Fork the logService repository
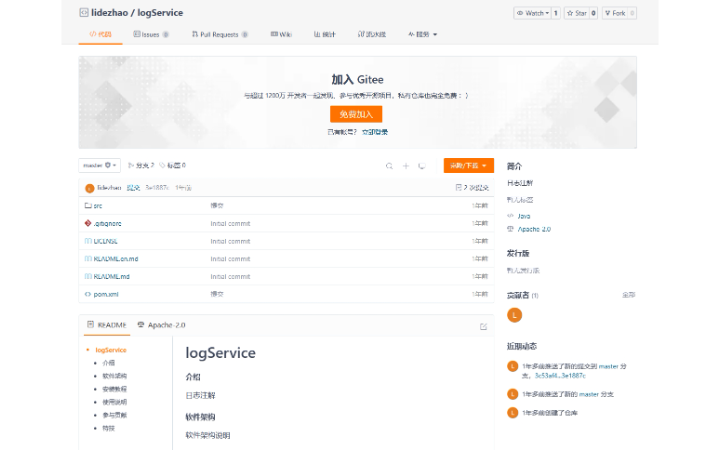This screenshot has width=720, height=450. (619, 13)
